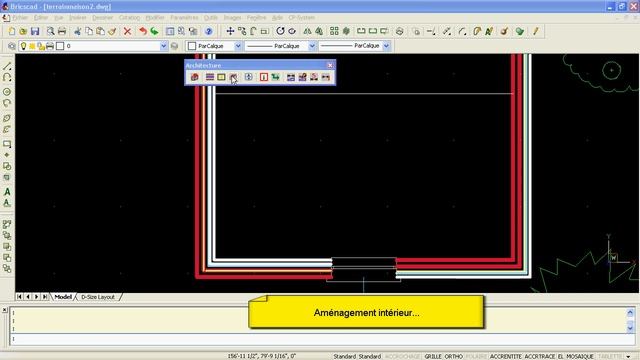Screen dimensions: 640x360
Task: Click the Copy icon
Action: point(89,31)
